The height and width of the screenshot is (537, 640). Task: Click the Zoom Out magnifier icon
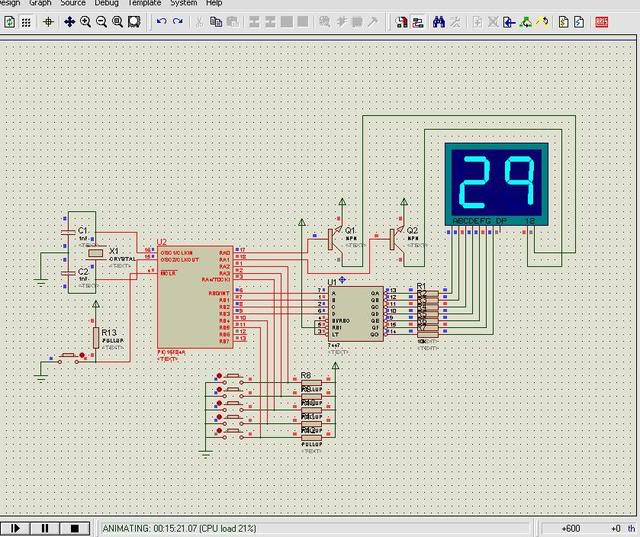[102, 21]
